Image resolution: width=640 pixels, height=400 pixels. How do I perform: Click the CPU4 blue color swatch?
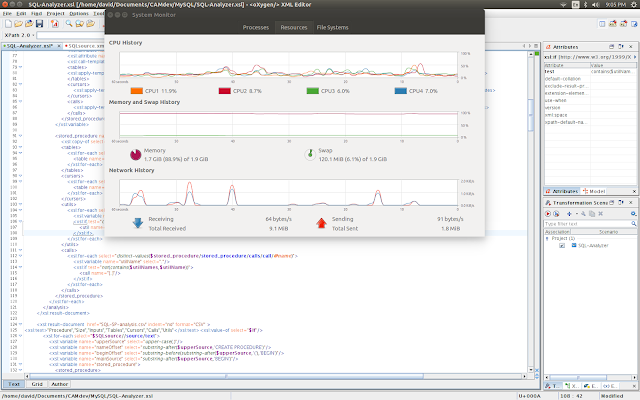point(401,91)
